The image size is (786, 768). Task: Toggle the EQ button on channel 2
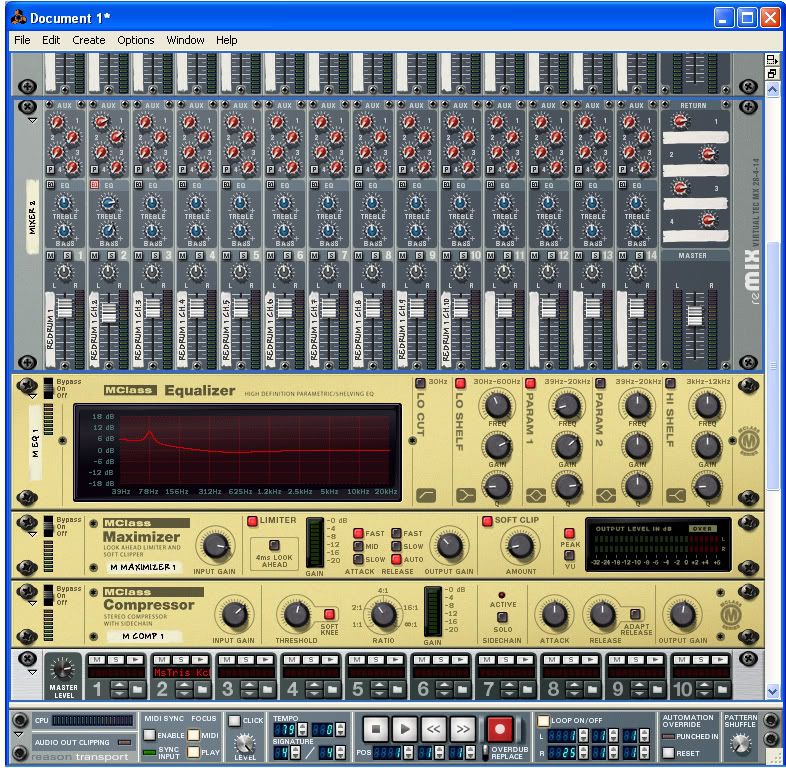pos(94,185)
